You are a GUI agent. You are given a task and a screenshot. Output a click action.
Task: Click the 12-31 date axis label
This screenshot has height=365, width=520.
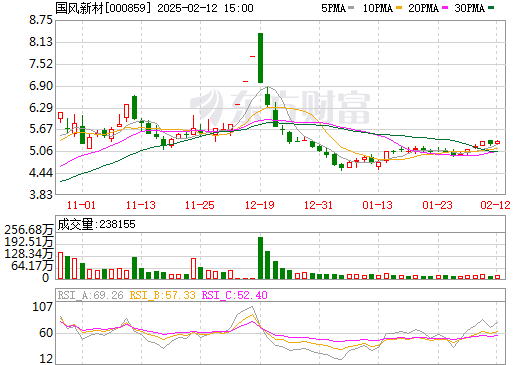point(319,205)
